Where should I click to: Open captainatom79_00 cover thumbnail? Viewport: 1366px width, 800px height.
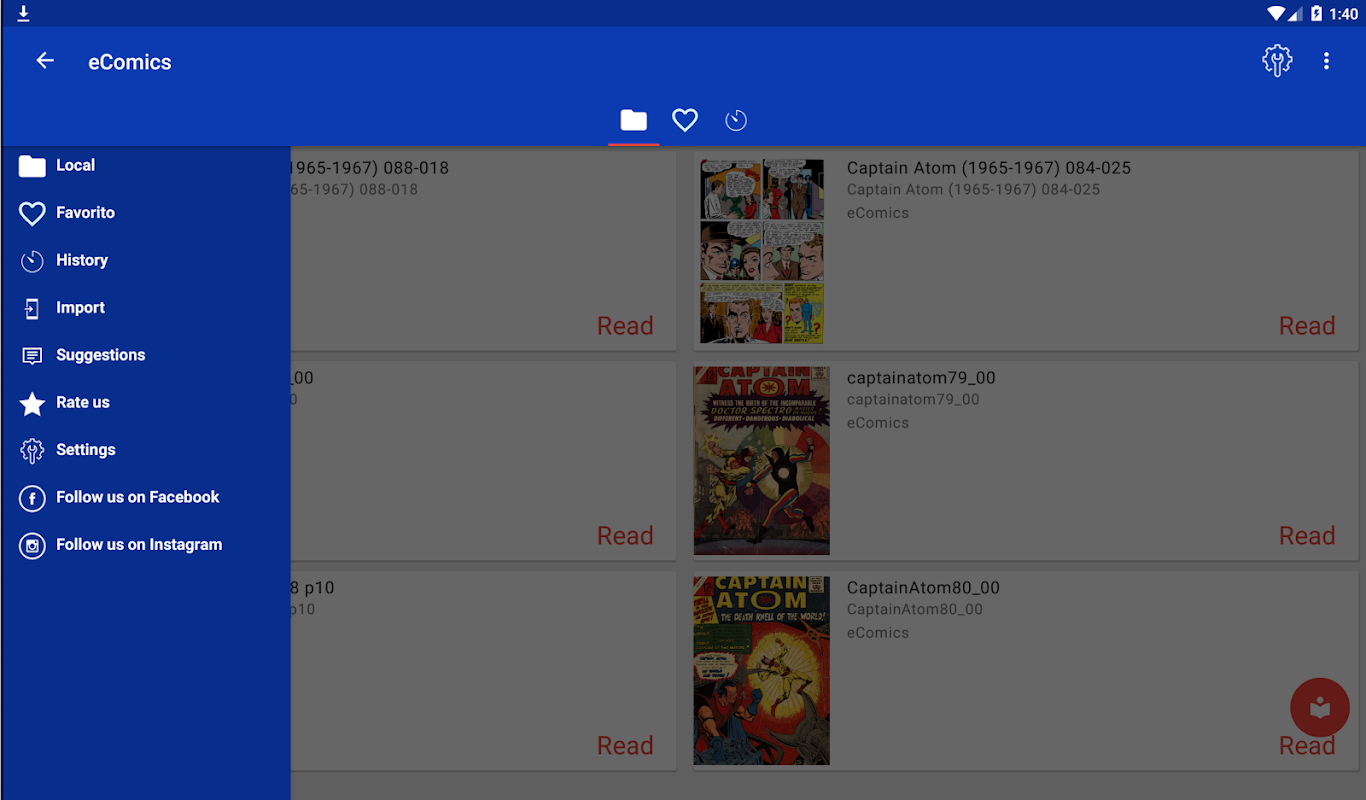[x=762, y=460]
